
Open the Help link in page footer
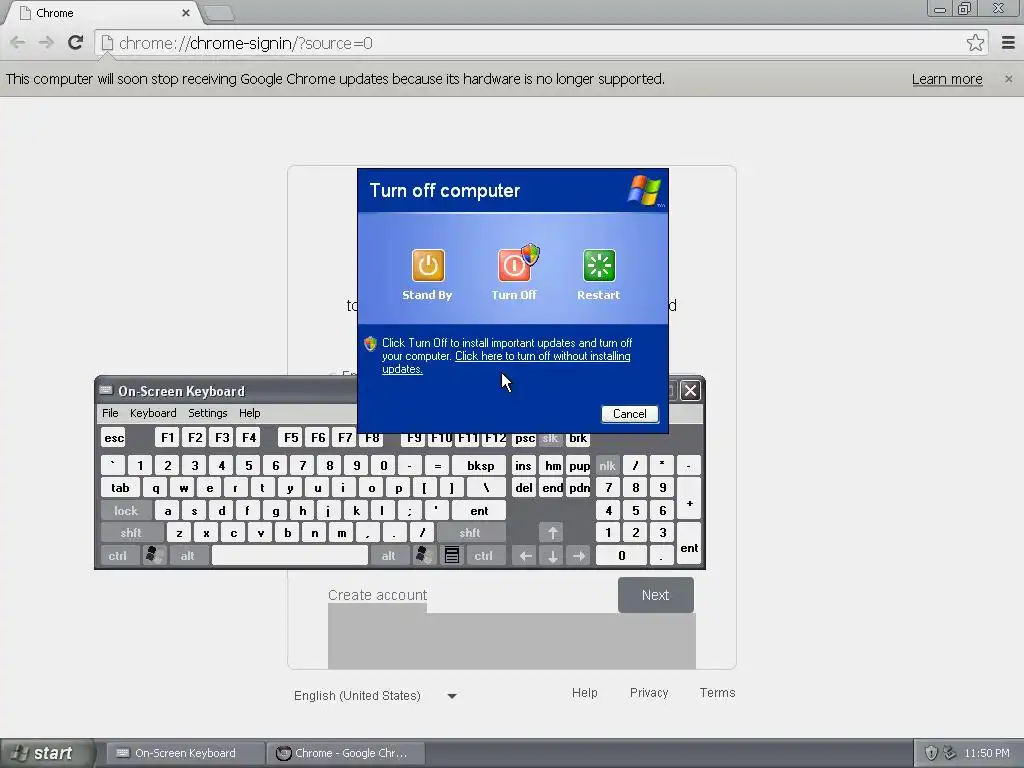pyautogui.click(x=584, y=693)
